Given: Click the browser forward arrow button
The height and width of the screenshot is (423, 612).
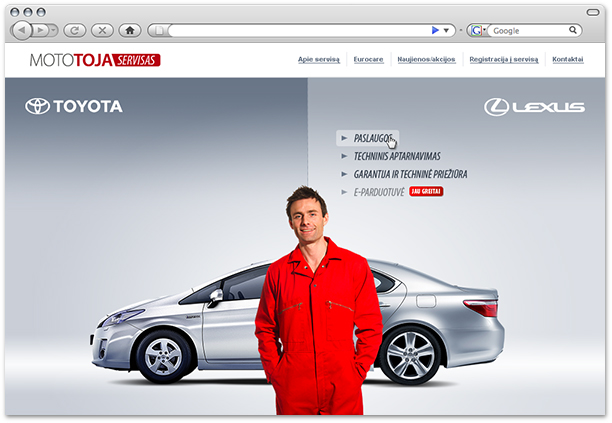Looking at the screenshot, I should click(40, 30).
